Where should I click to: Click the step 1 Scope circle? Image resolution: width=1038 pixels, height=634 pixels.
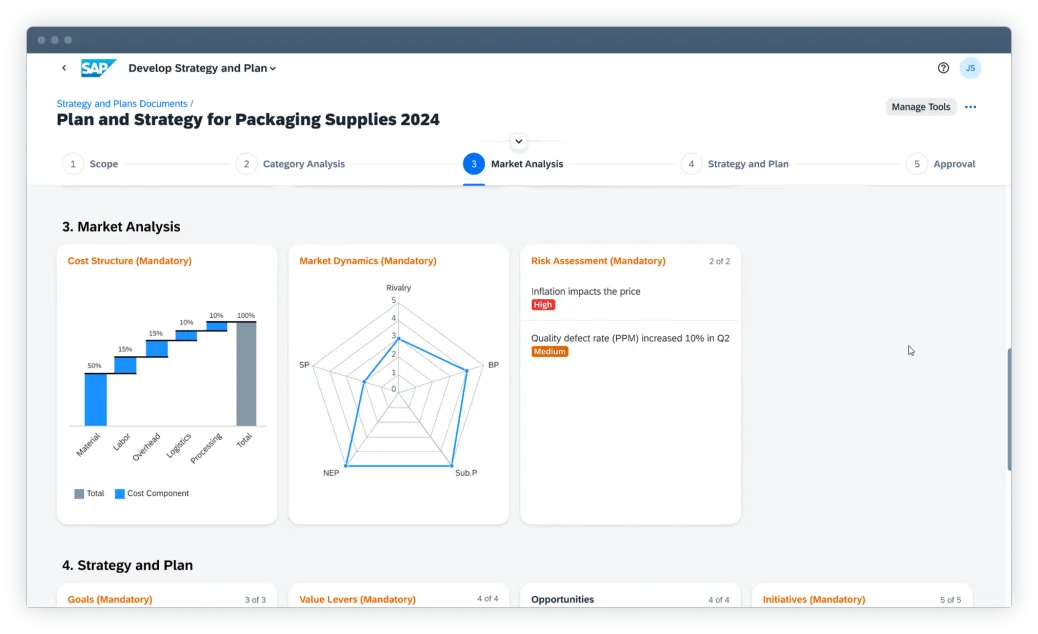tap(72, 164)
